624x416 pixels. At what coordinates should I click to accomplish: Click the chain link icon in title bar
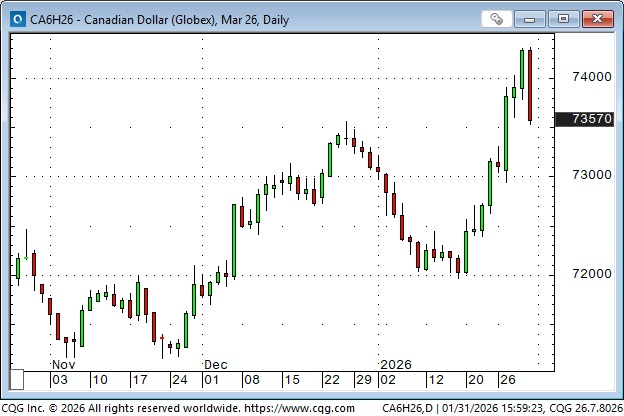tap(497, 19)
